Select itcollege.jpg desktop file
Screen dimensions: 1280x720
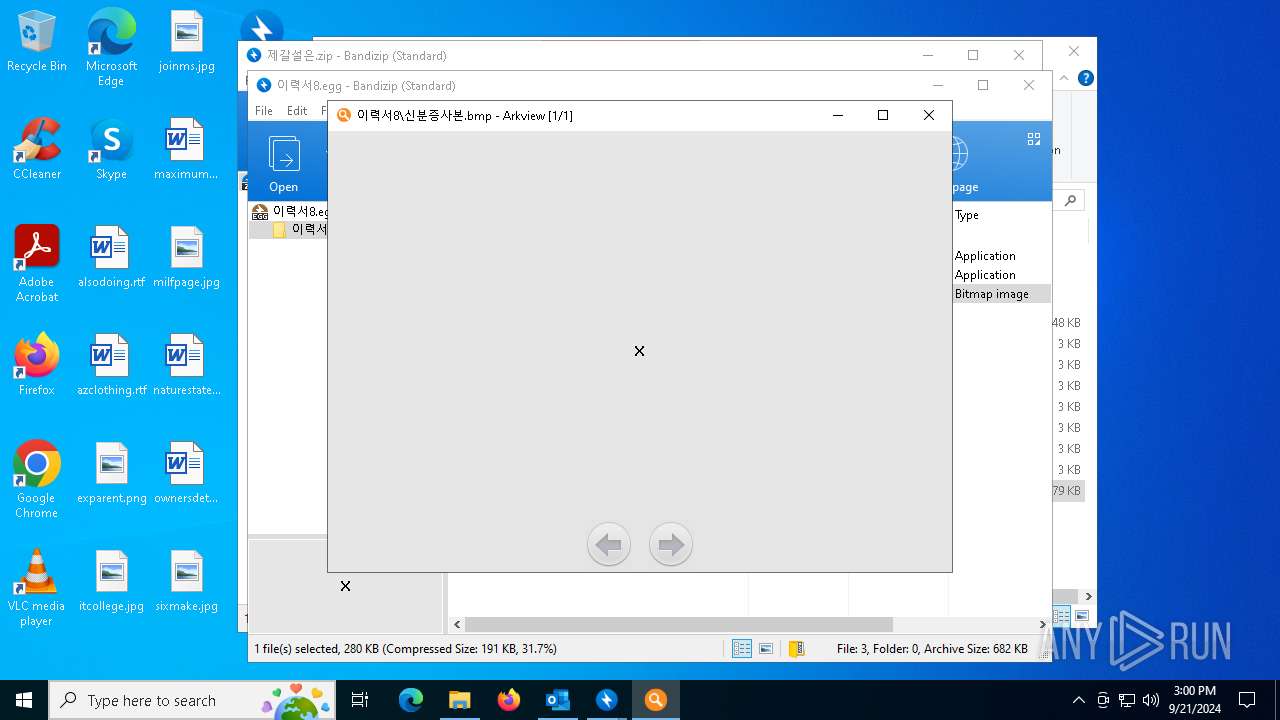pyautogui.click(x=111, y=581)
